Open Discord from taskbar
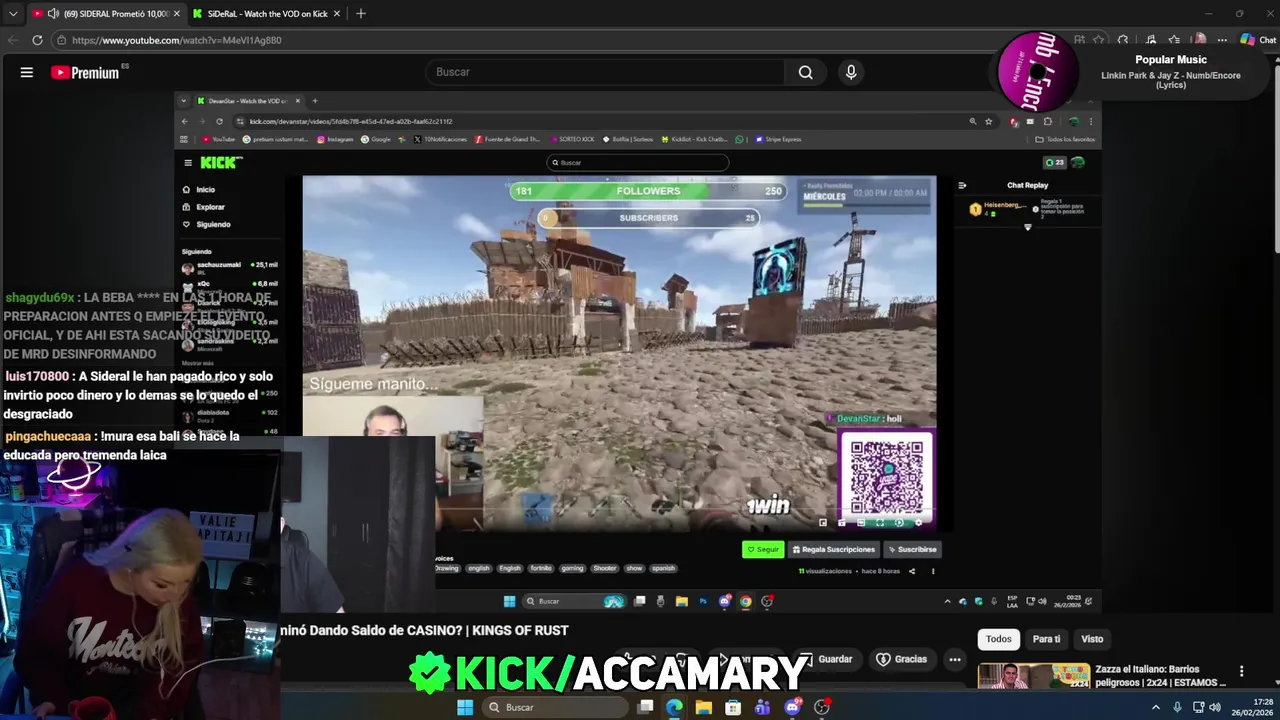 pyautogui.click(x=792, y=707)
